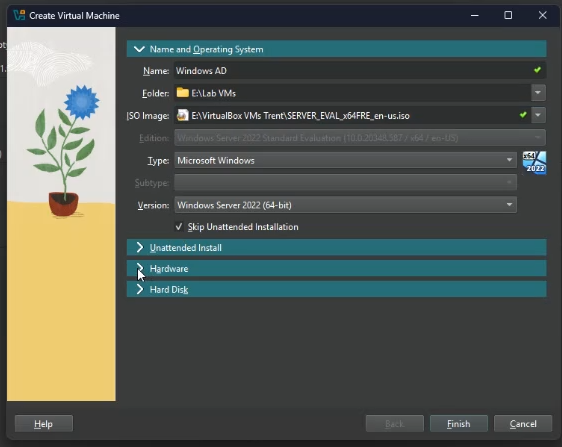
Task: Expand the Hard Disk section
Action: click(337, 289)
